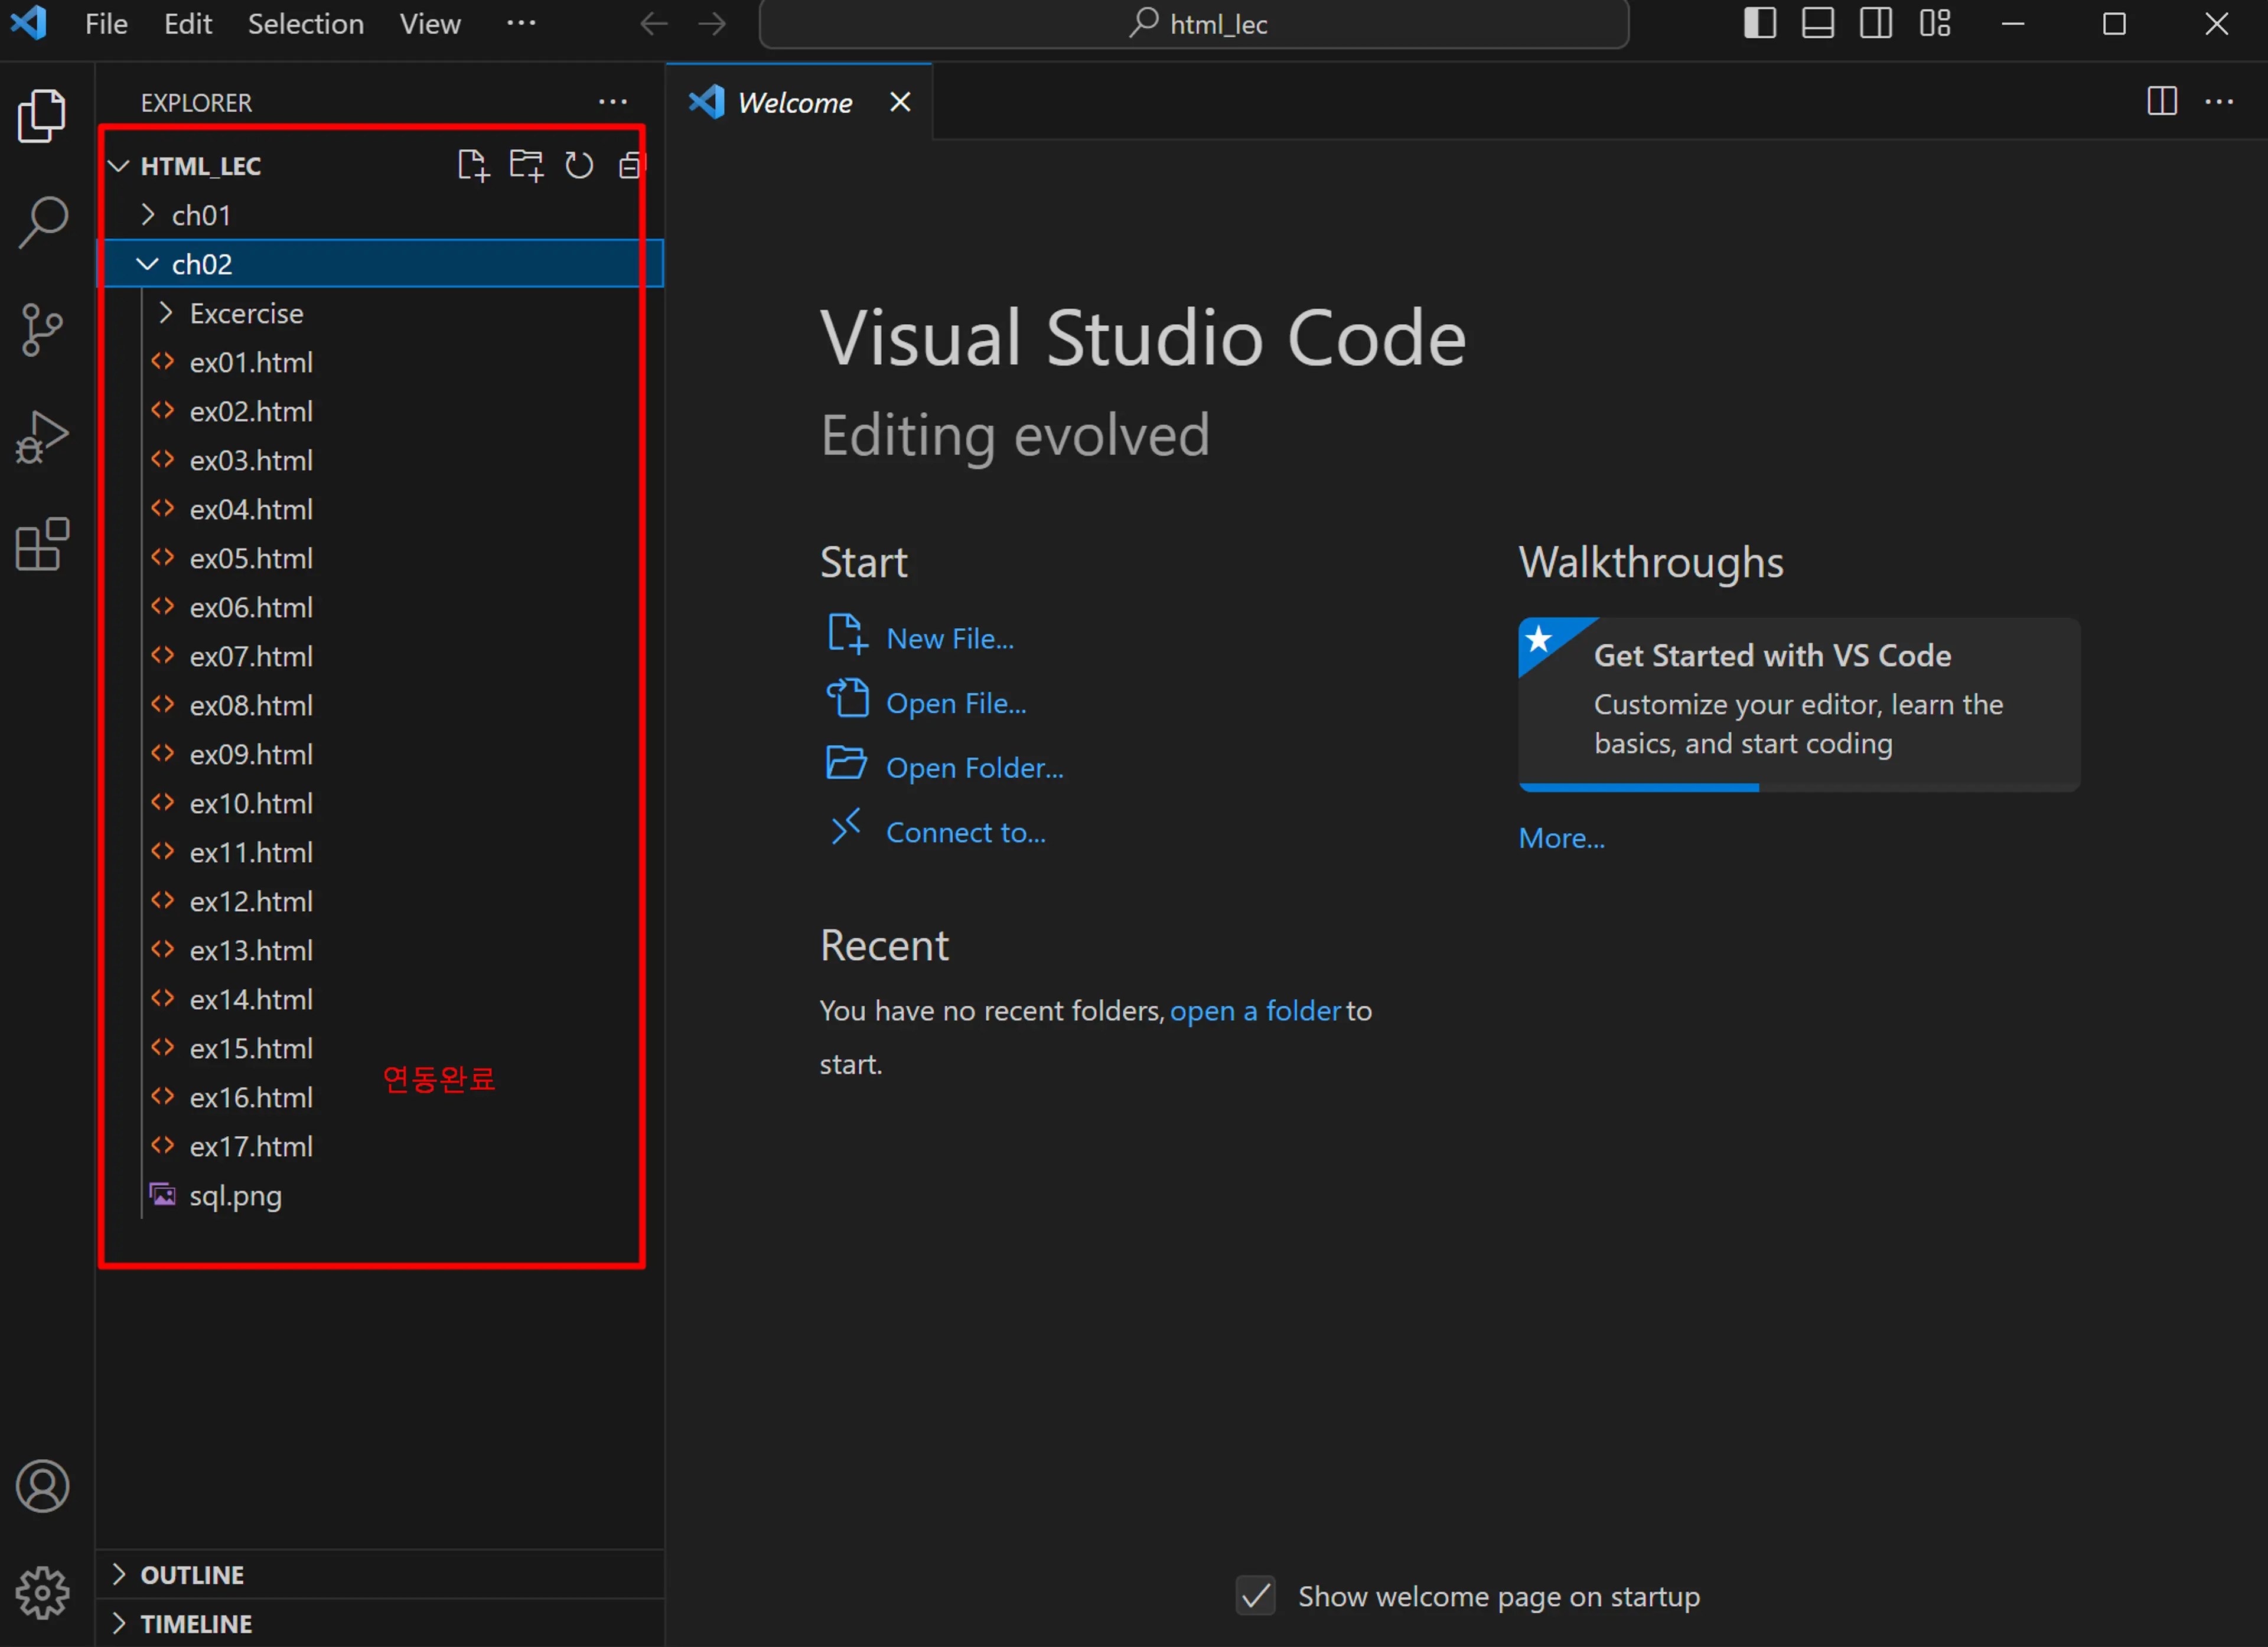Open the Selection menu
Screen dimensions: 2268x1647
click(x=306, y=24)
